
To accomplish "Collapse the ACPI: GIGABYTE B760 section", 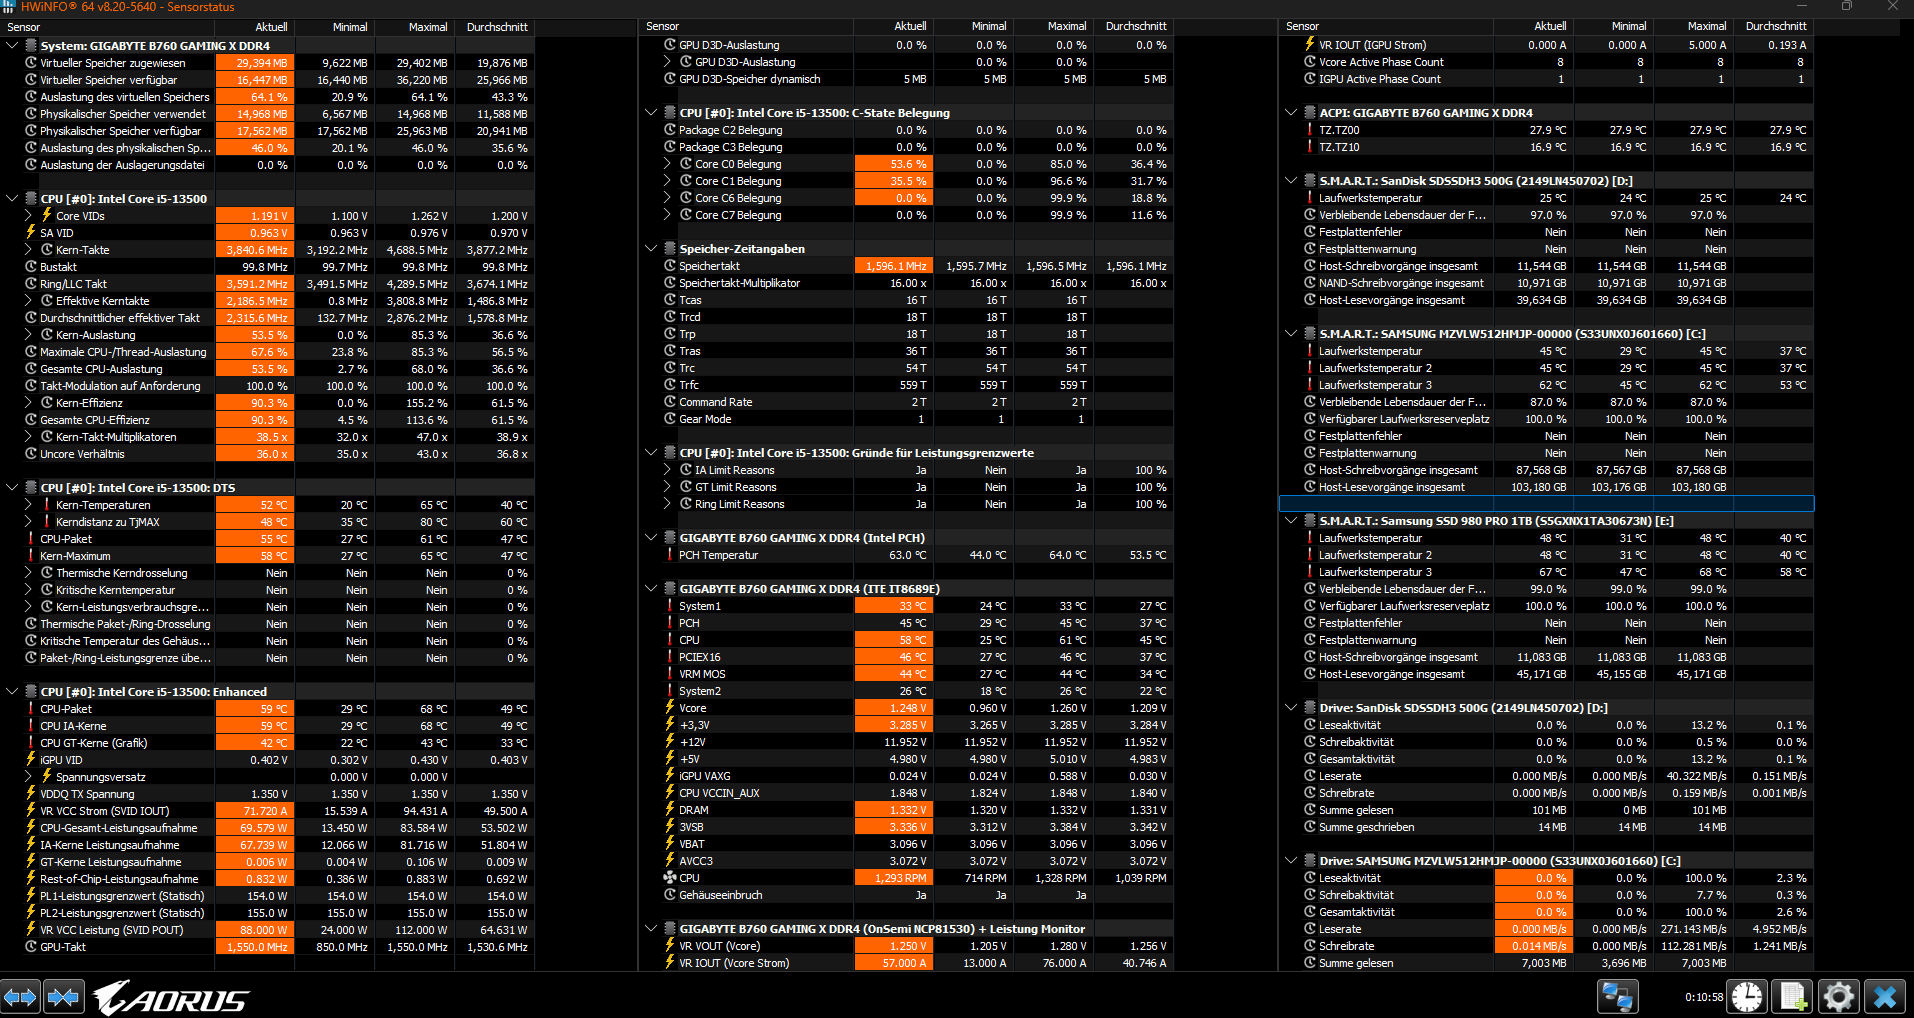I will pos(1291,113).
